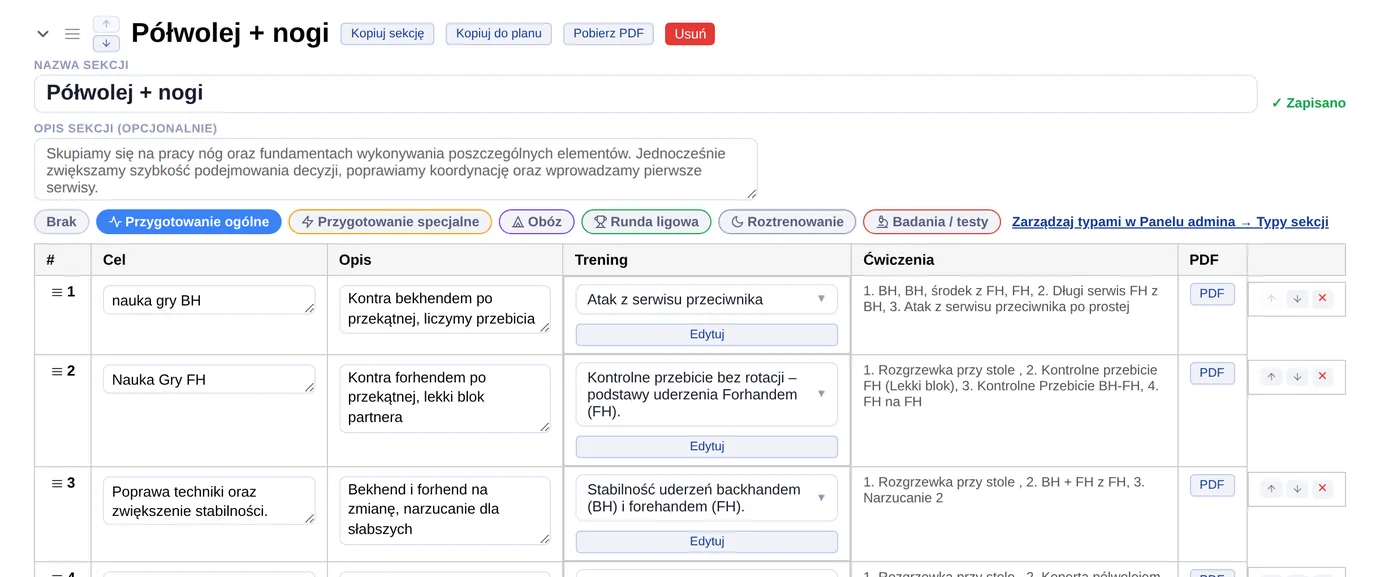
Task: Remove row 2 with red X
Action: pos(1322,377)
